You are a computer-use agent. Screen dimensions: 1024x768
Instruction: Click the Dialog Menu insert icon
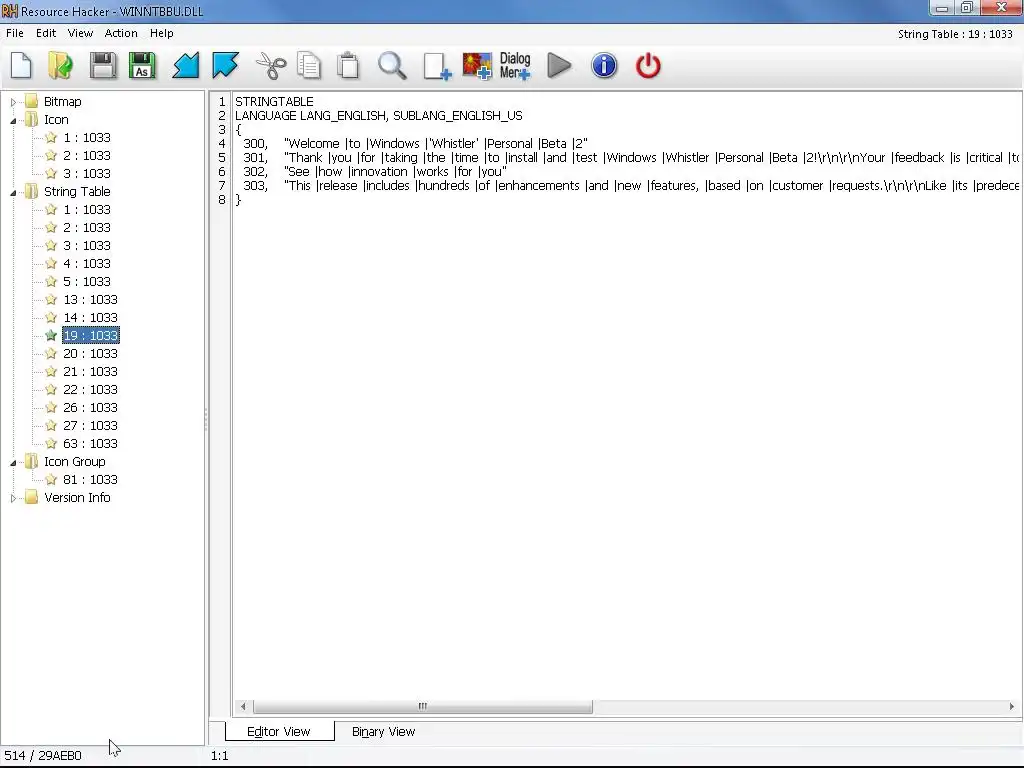[x=515, y=66]
